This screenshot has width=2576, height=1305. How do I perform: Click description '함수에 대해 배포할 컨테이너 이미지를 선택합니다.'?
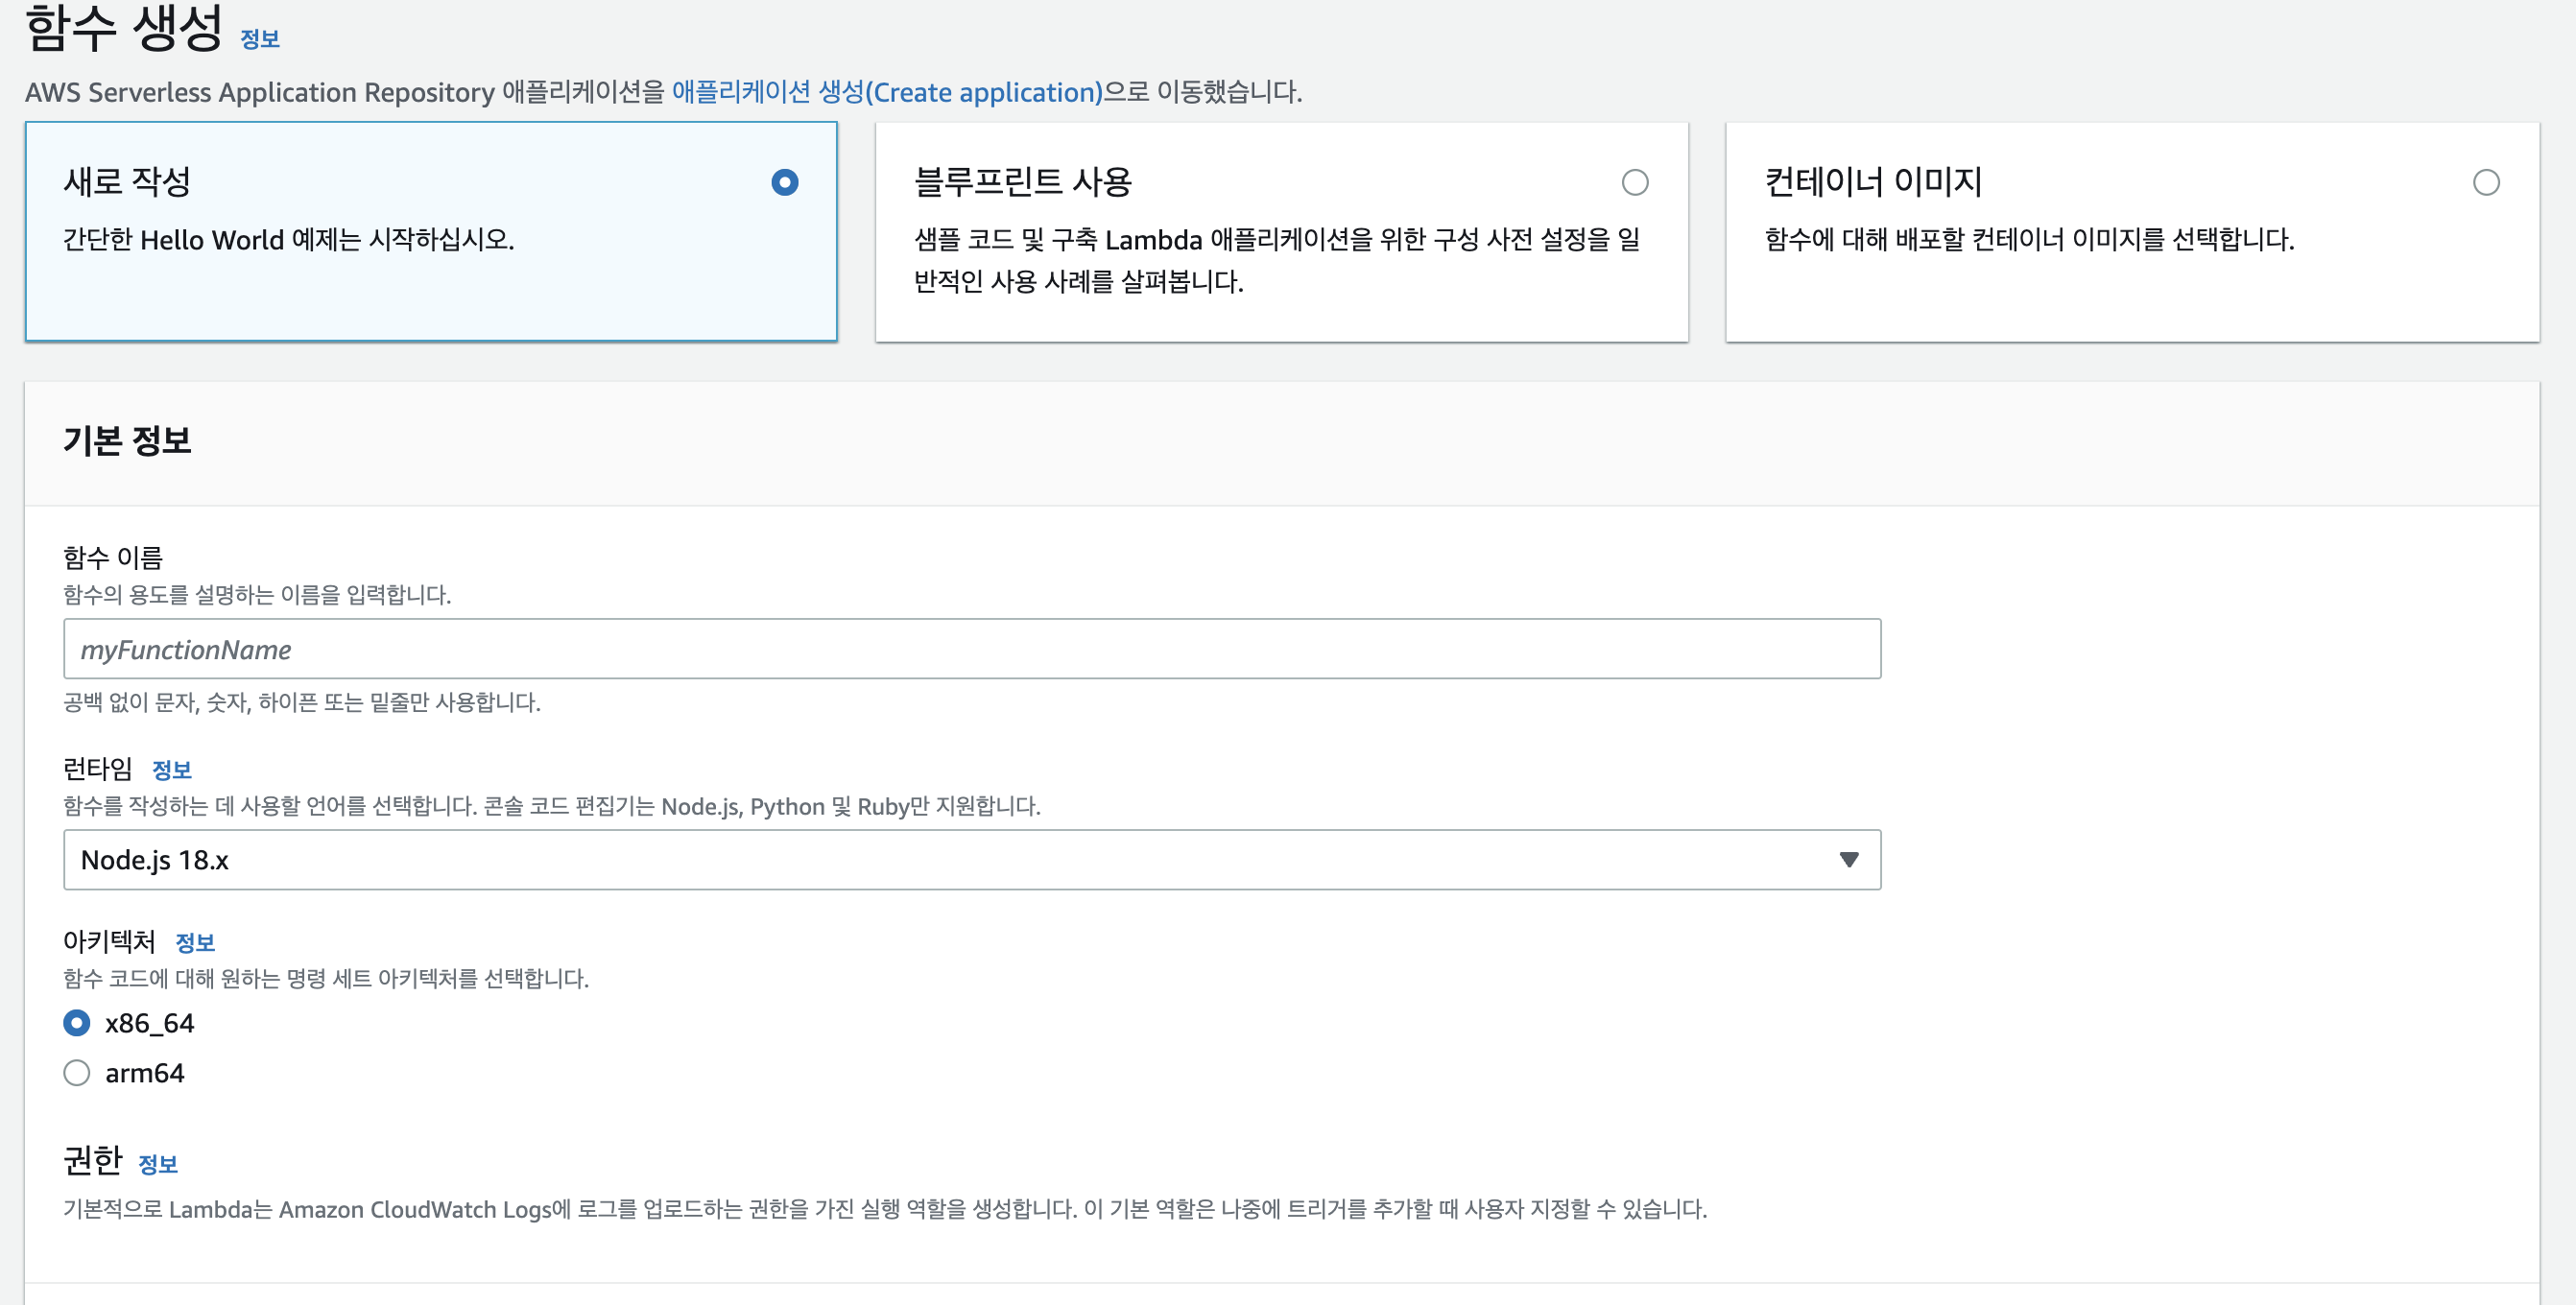[2029, 240]
